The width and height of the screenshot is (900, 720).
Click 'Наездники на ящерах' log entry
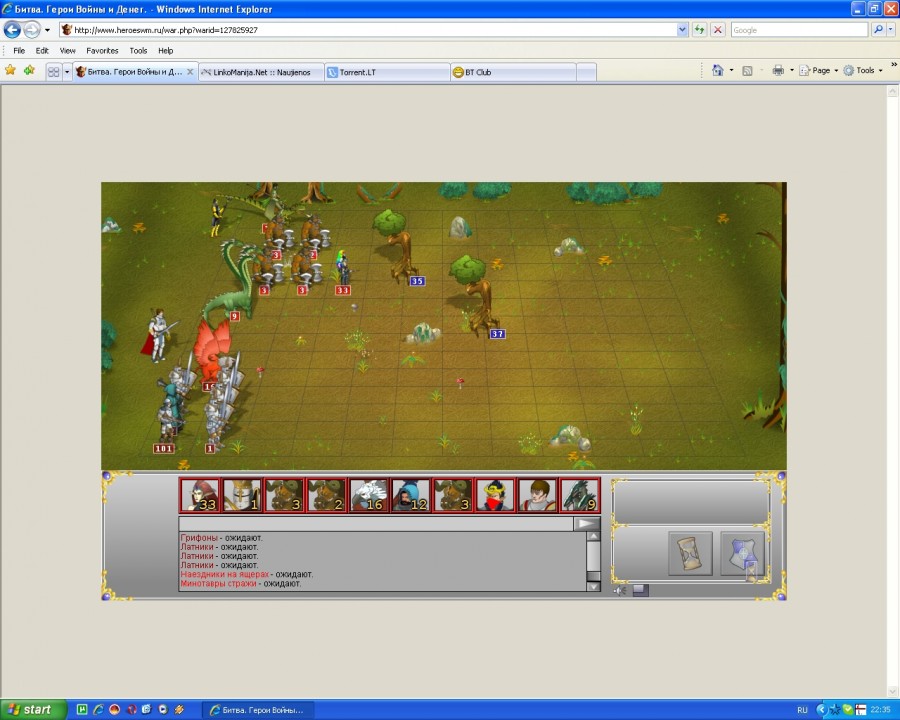(224, 574)
